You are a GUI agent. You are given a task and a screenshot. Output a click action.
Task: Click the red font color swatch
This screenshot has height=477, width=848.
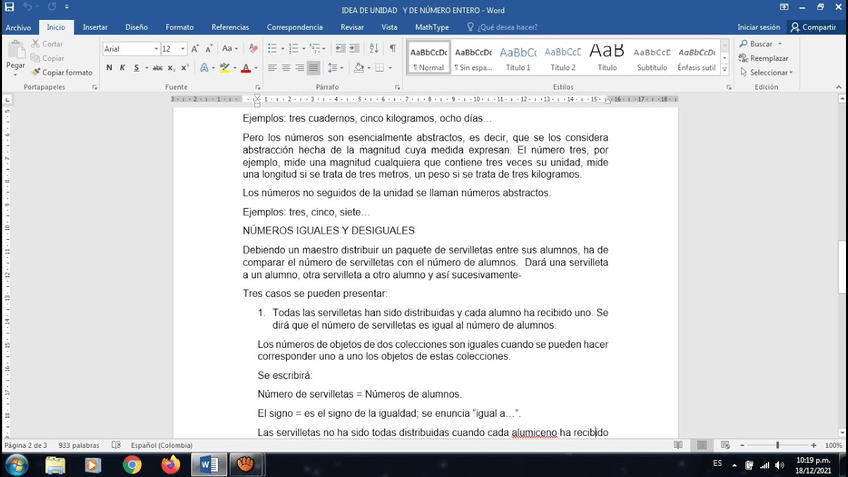pos(246,68)
